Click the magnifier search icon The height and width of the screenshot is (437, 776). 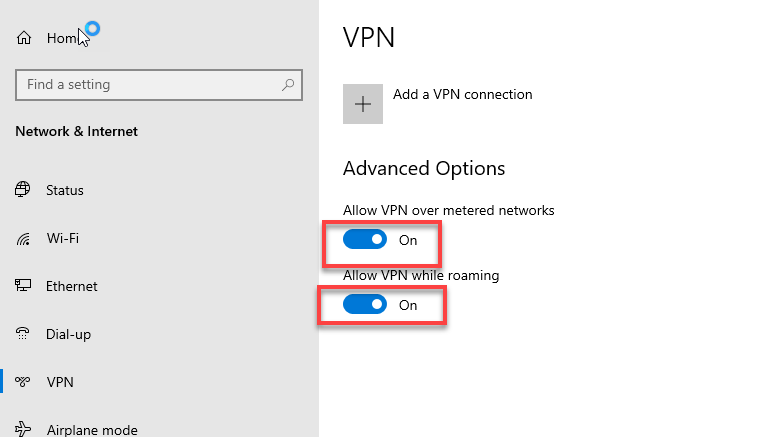click(288, 85)
